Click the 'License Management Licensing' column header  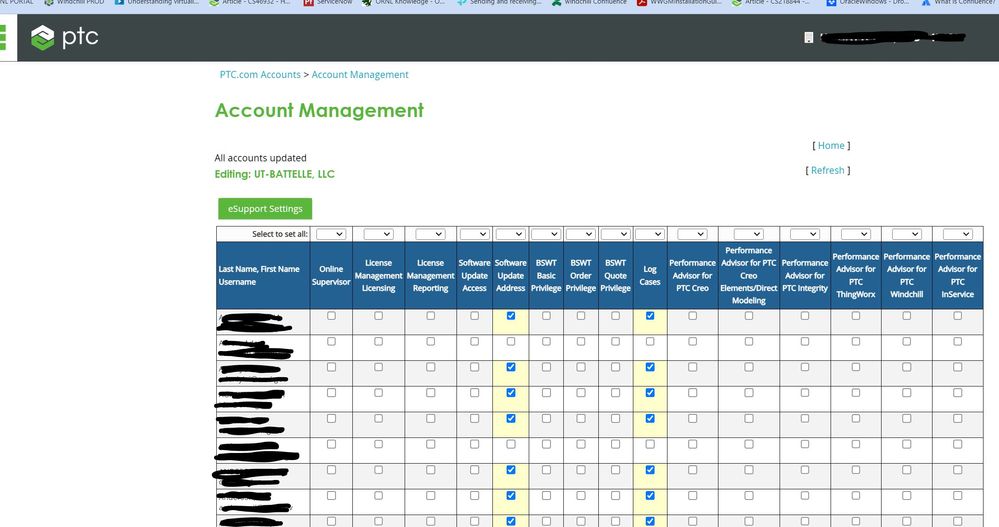pyautogui.click(x=378, y=275)
